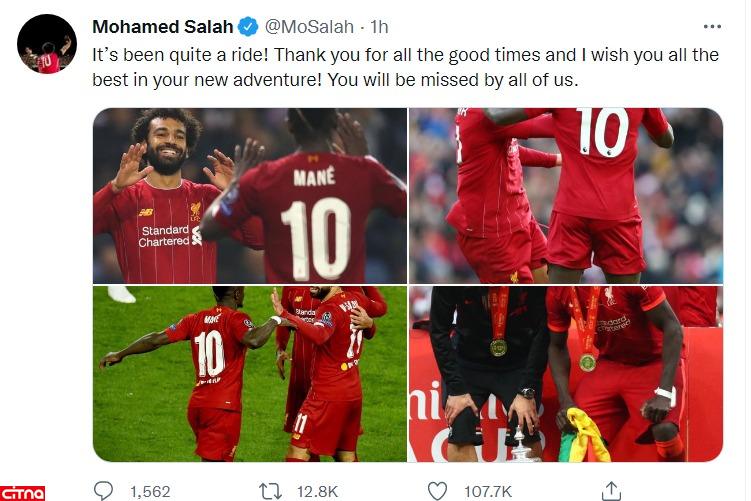
Task: Click the blue verified badge
Action: tap(248, 27)
